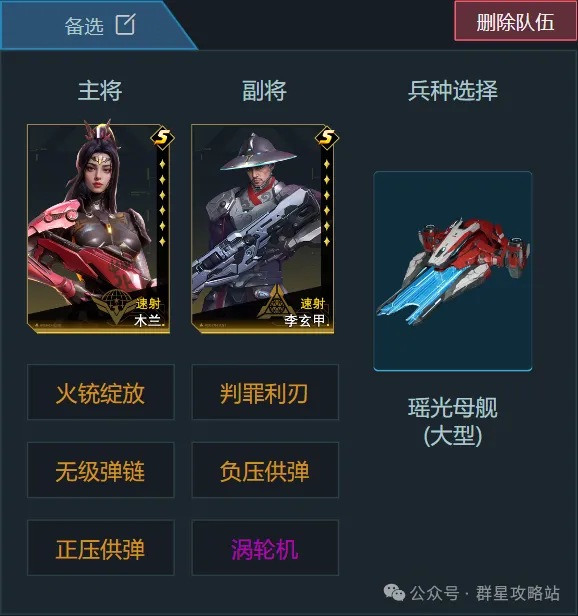The width and height of the screenshot is (578, 616).
Task: Open the purple 涡轮机 skill slot
Action: coord(265,548)
